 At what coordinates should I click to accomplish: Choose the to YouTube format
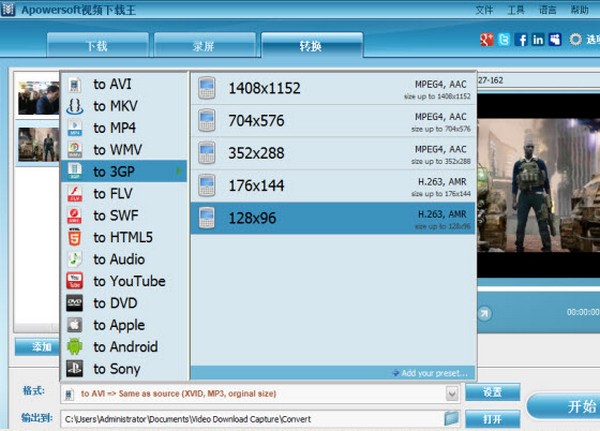tap(128, 281)
